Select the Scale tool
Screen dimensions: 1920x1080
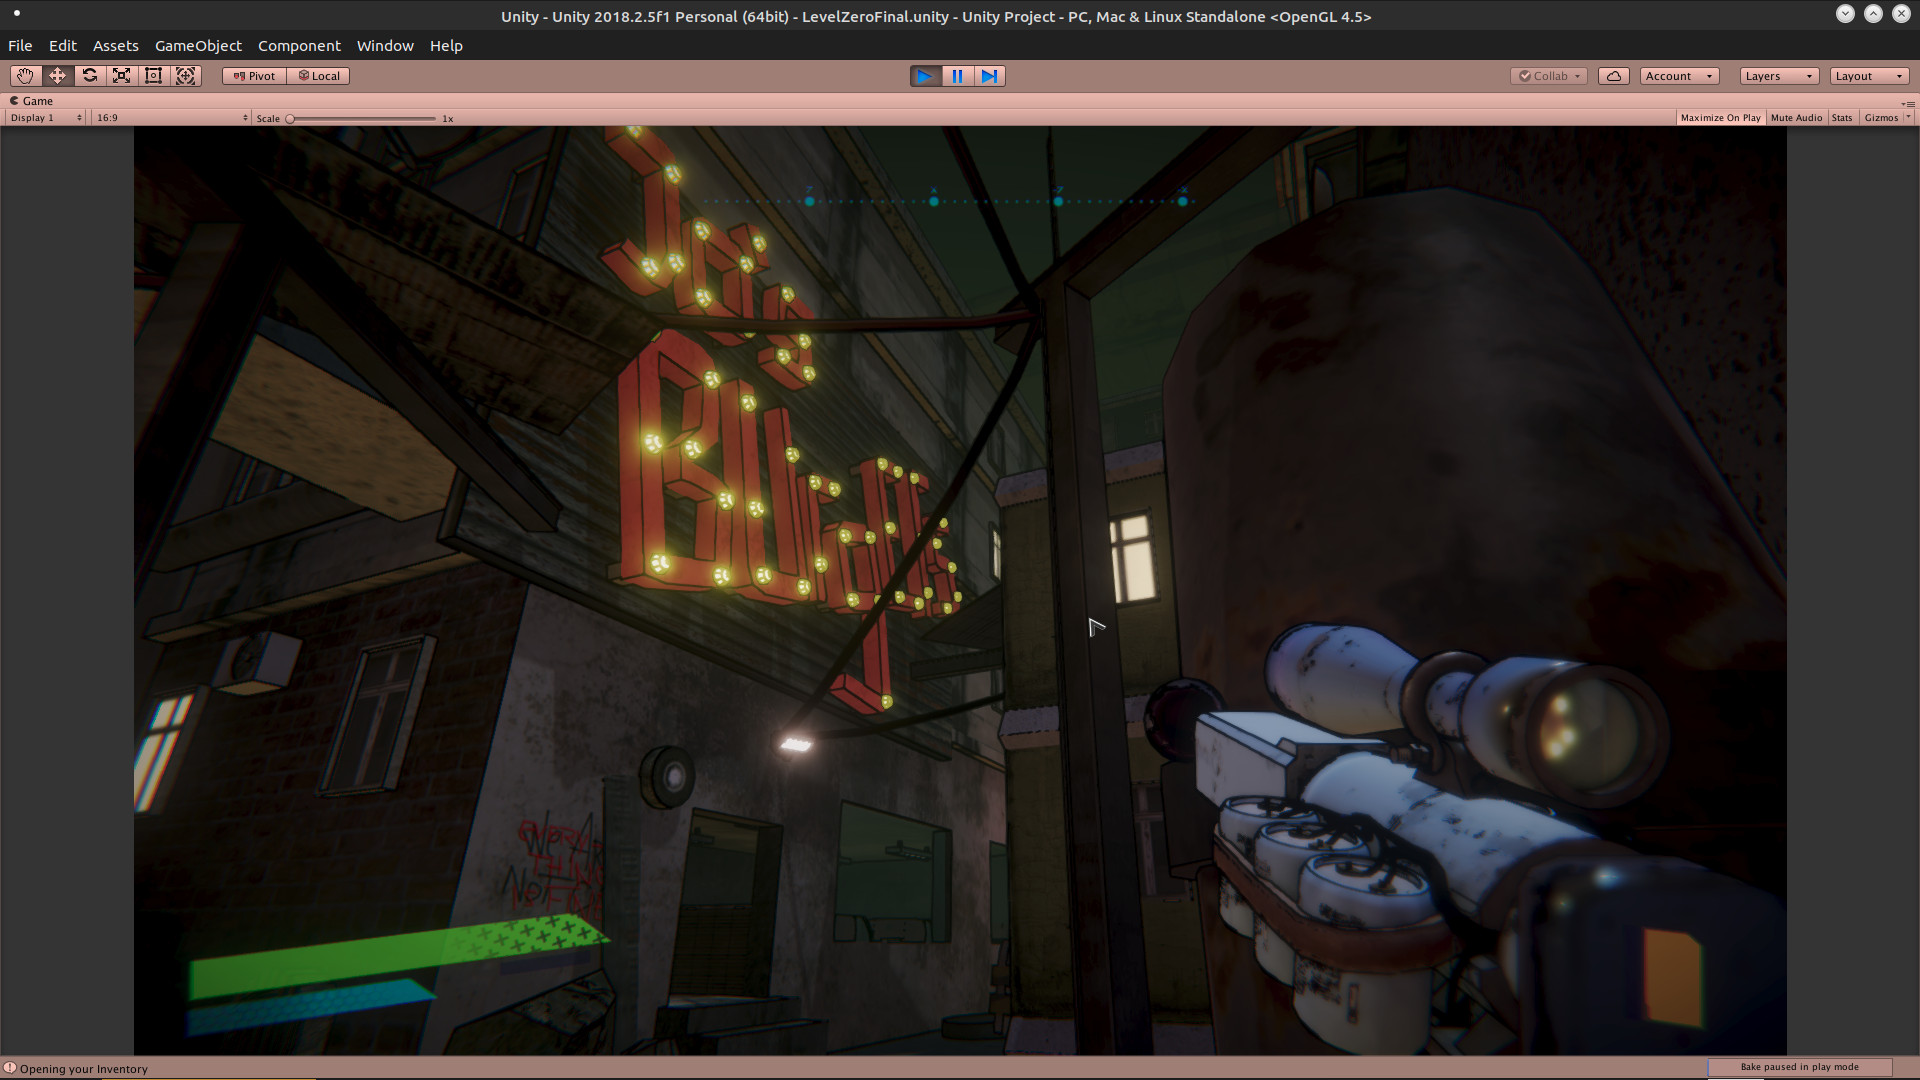pos(122,76)
